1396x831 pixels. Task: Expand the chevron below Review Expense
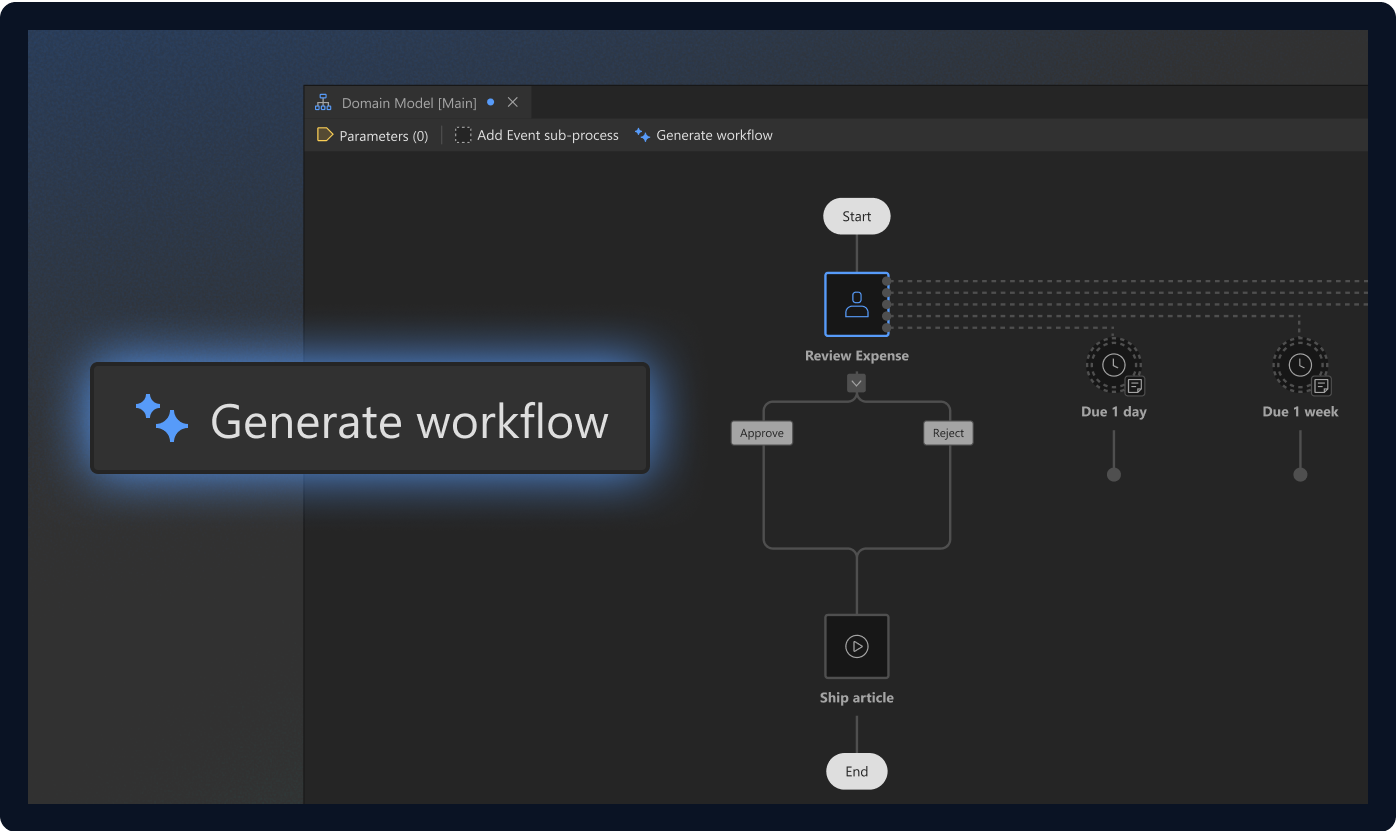pyautogui.click(x=856, y=383)
